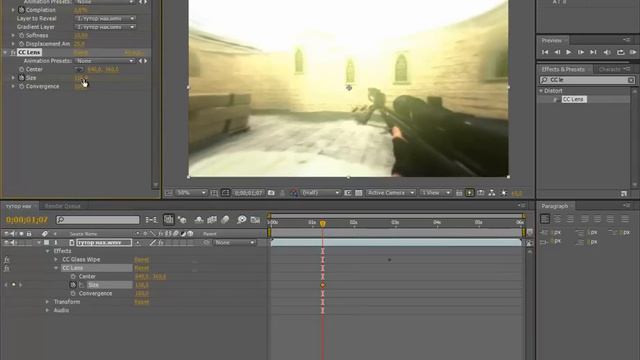Click the timeline current time display
Image resolution: width=640 pixels, height=360 pixels.
pyautogui.click(x=27, y=220)
